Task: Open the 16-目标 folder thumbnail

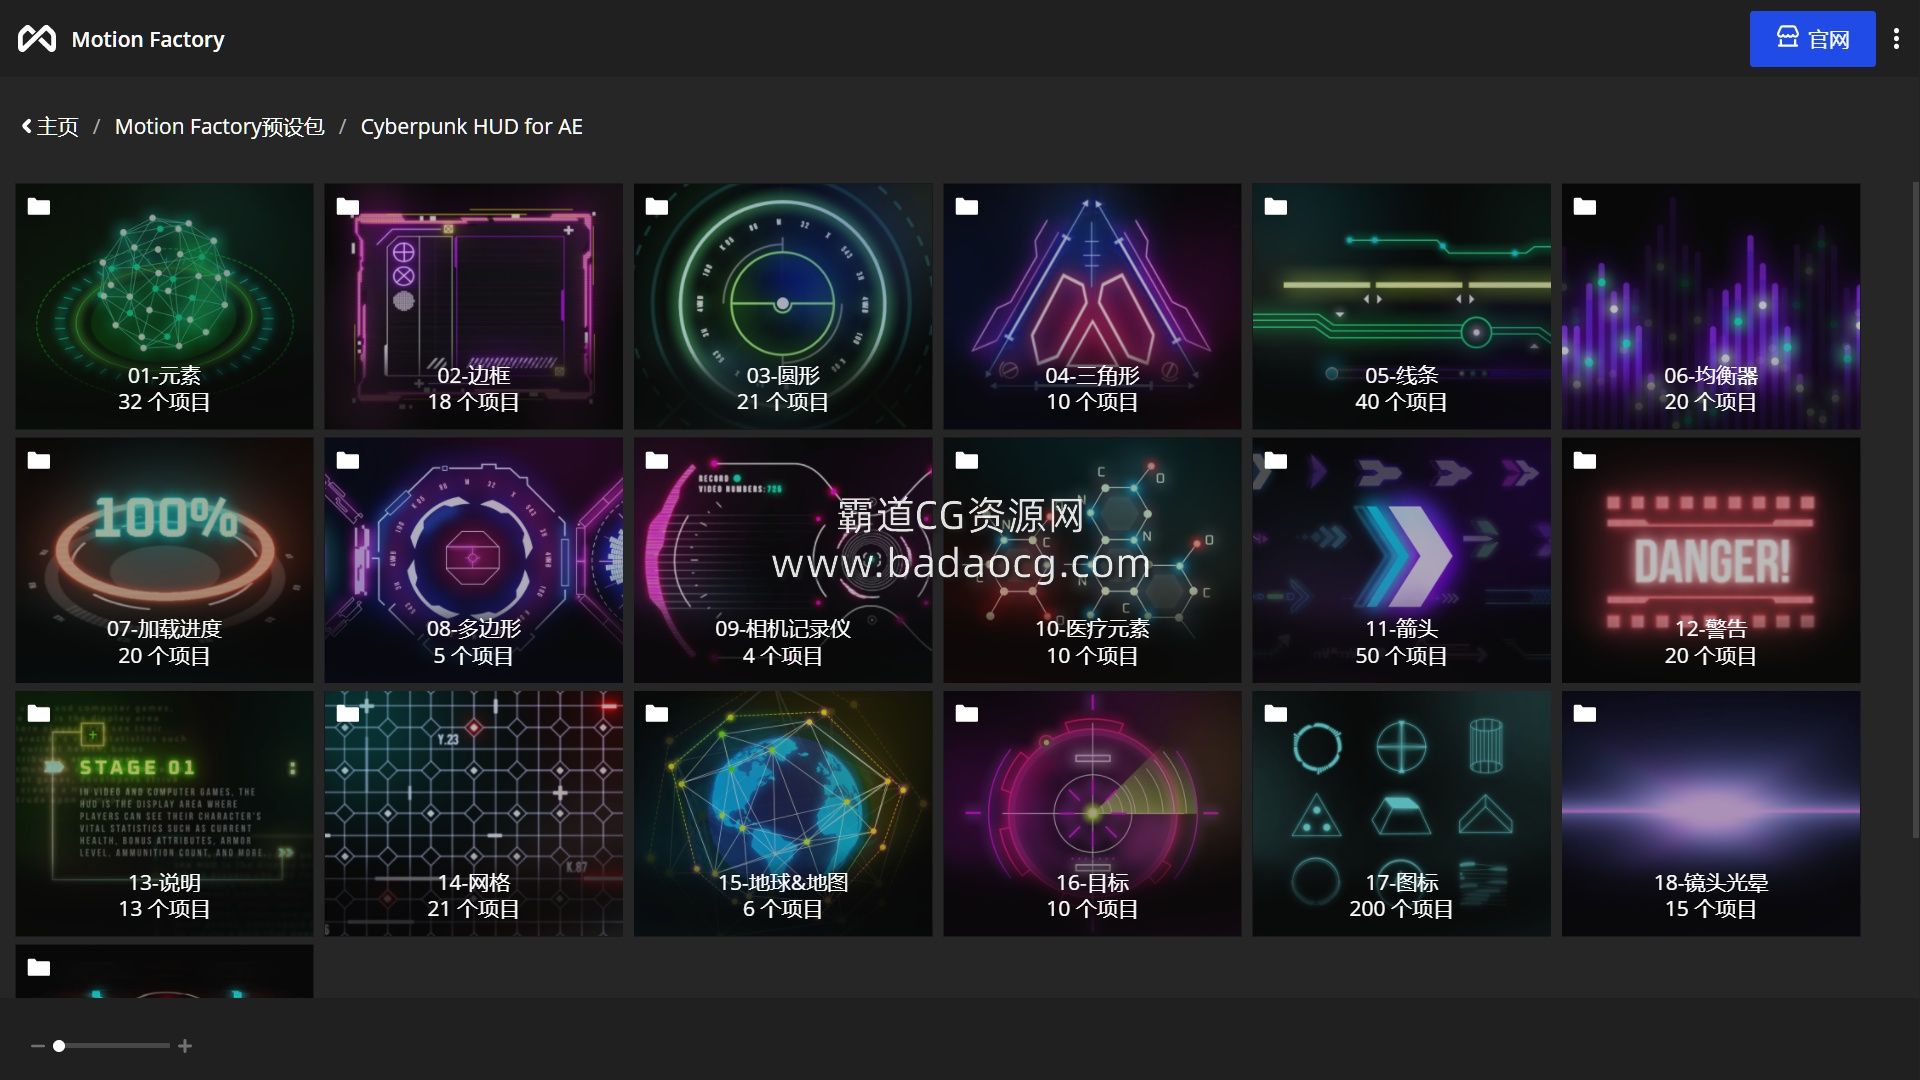Action: click(x=1092, y=813)
